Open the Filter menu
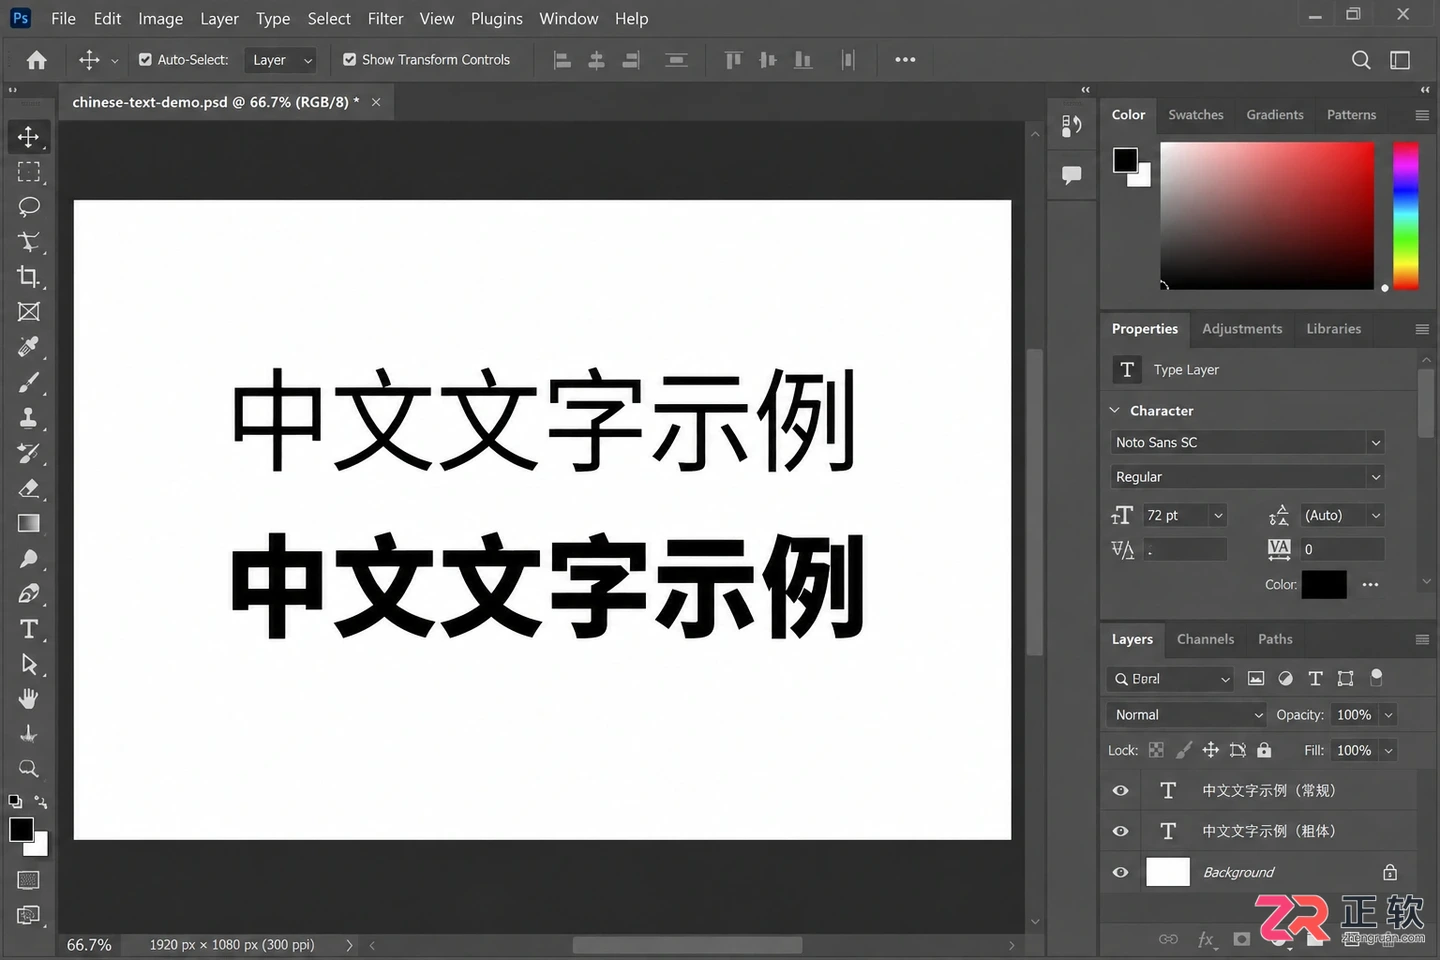 (x=385, y=18)
